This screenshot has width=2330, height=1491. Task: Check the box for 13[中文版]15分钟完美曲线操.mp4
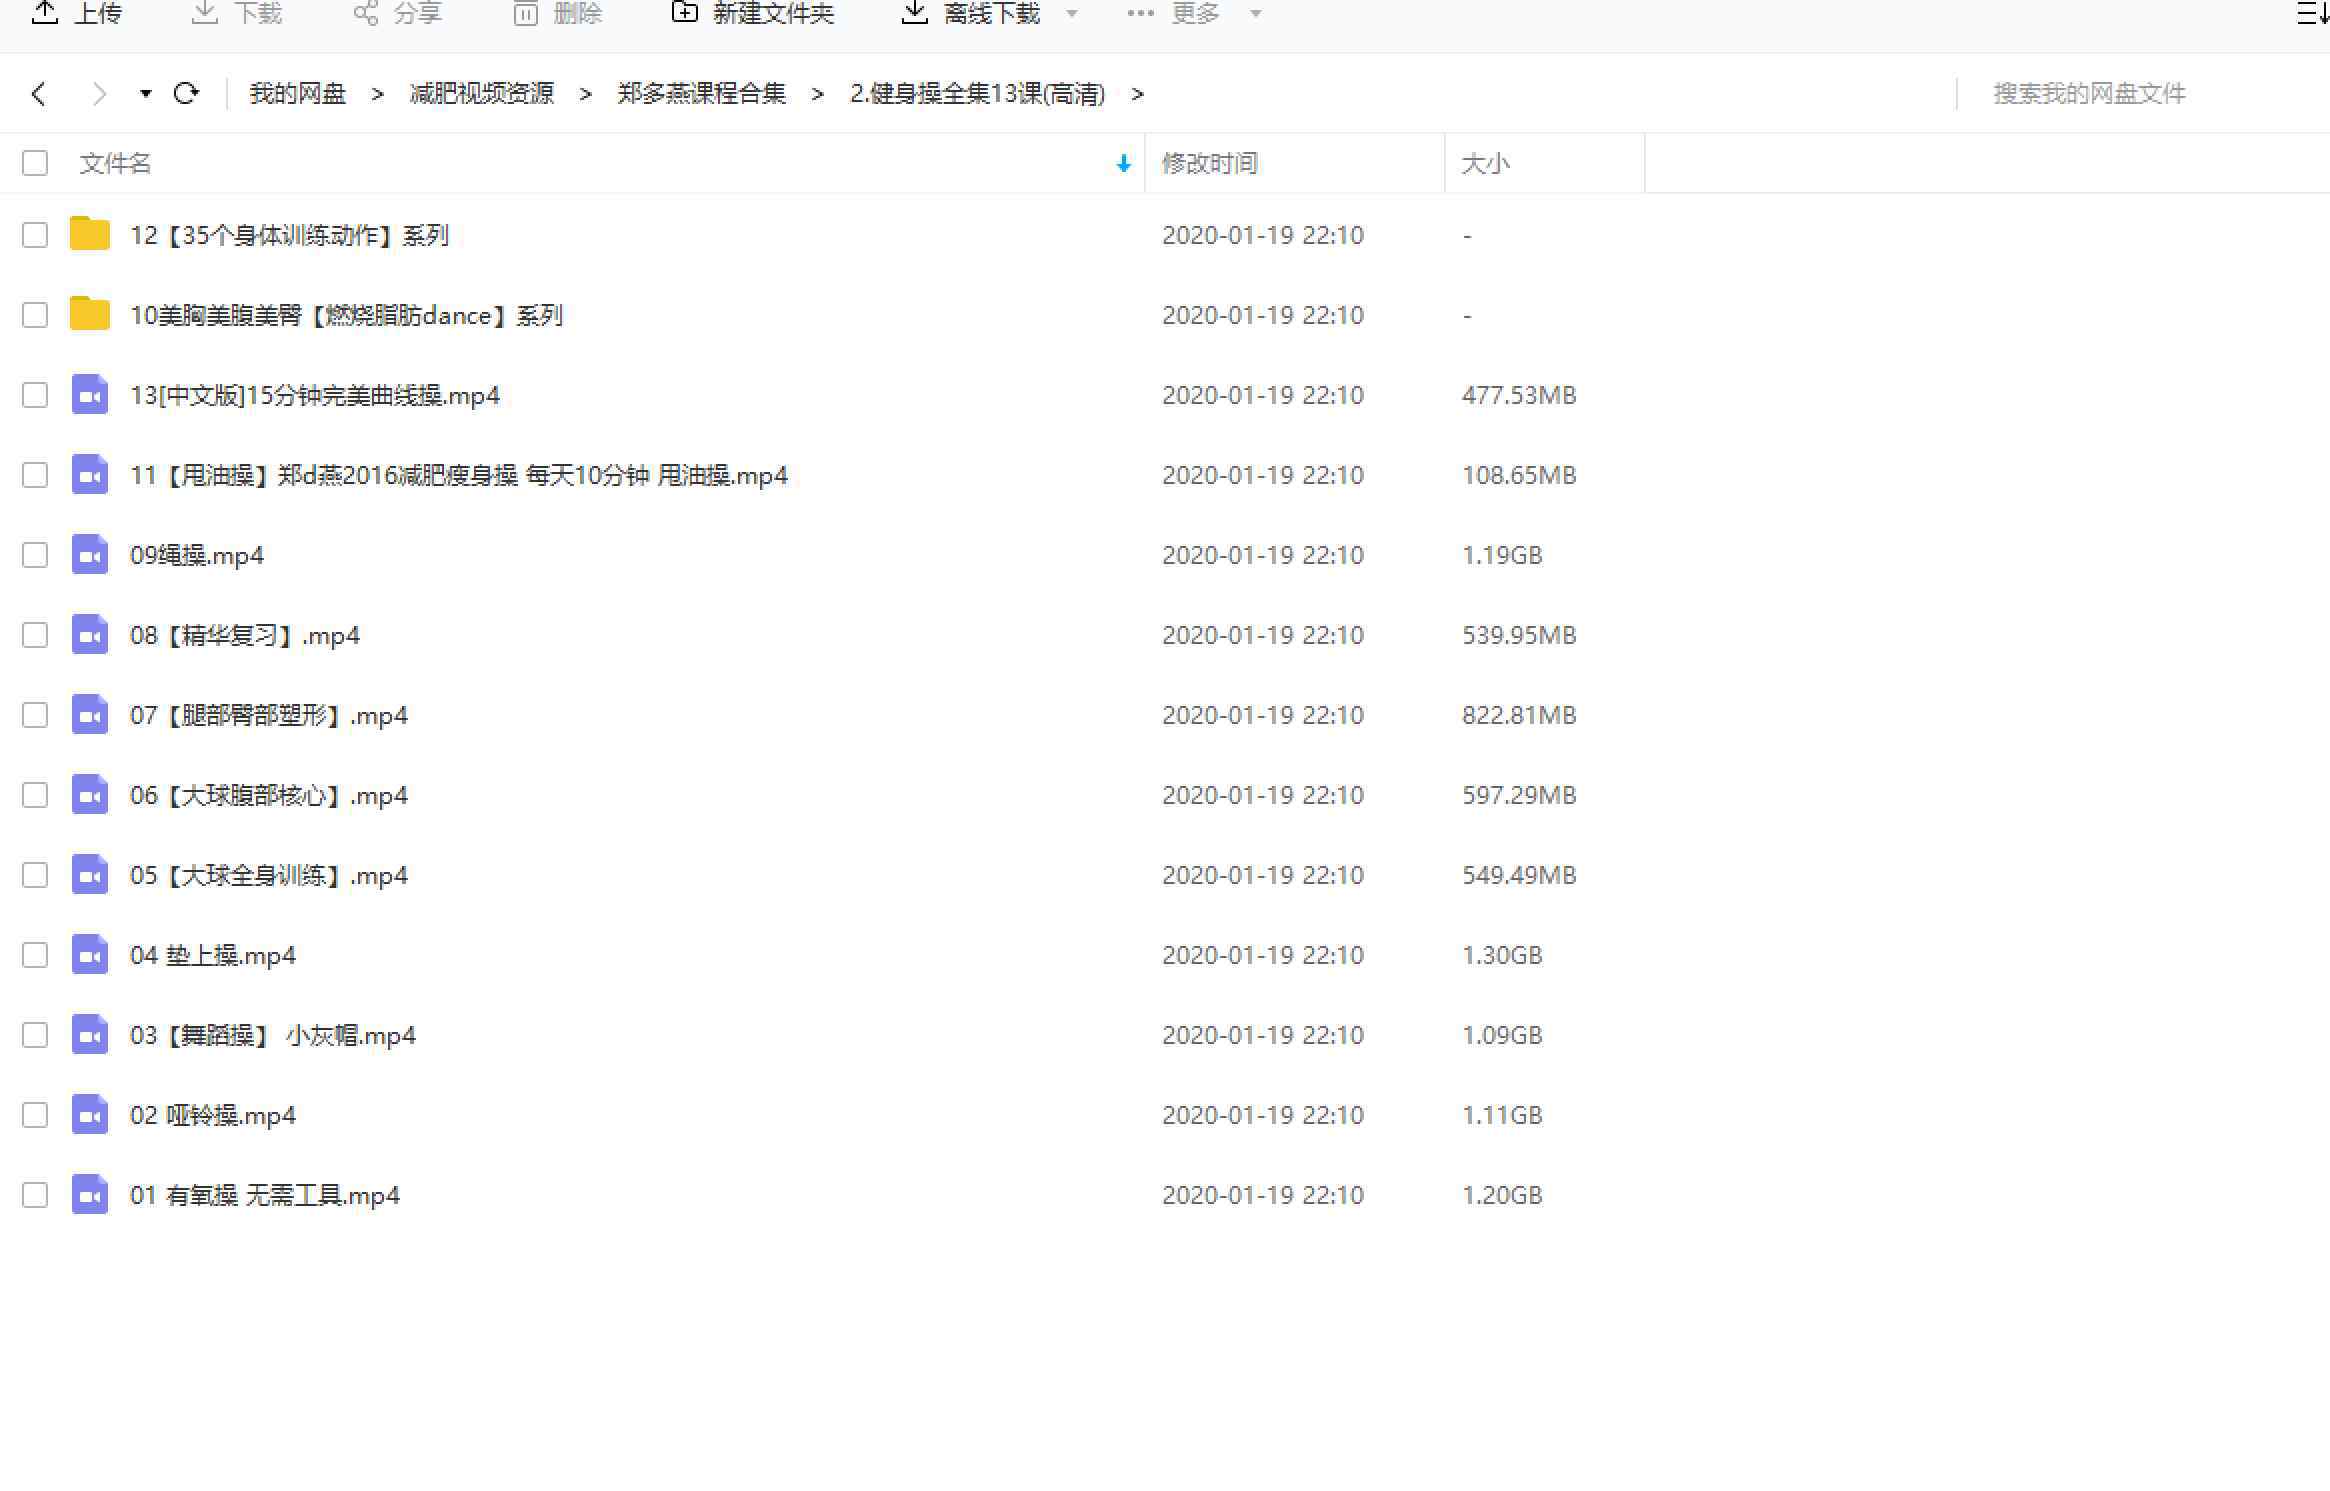pos(35,395)
